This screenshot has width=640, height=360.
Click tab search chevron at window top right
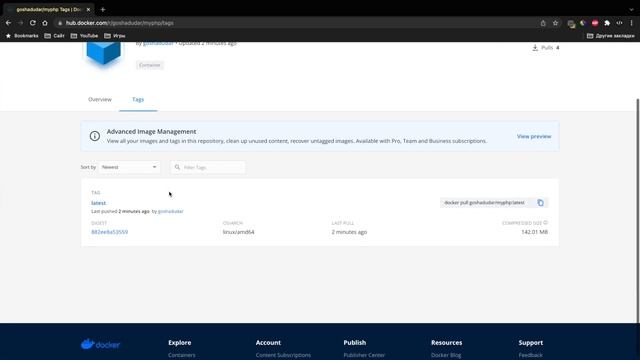click(631, 9)
